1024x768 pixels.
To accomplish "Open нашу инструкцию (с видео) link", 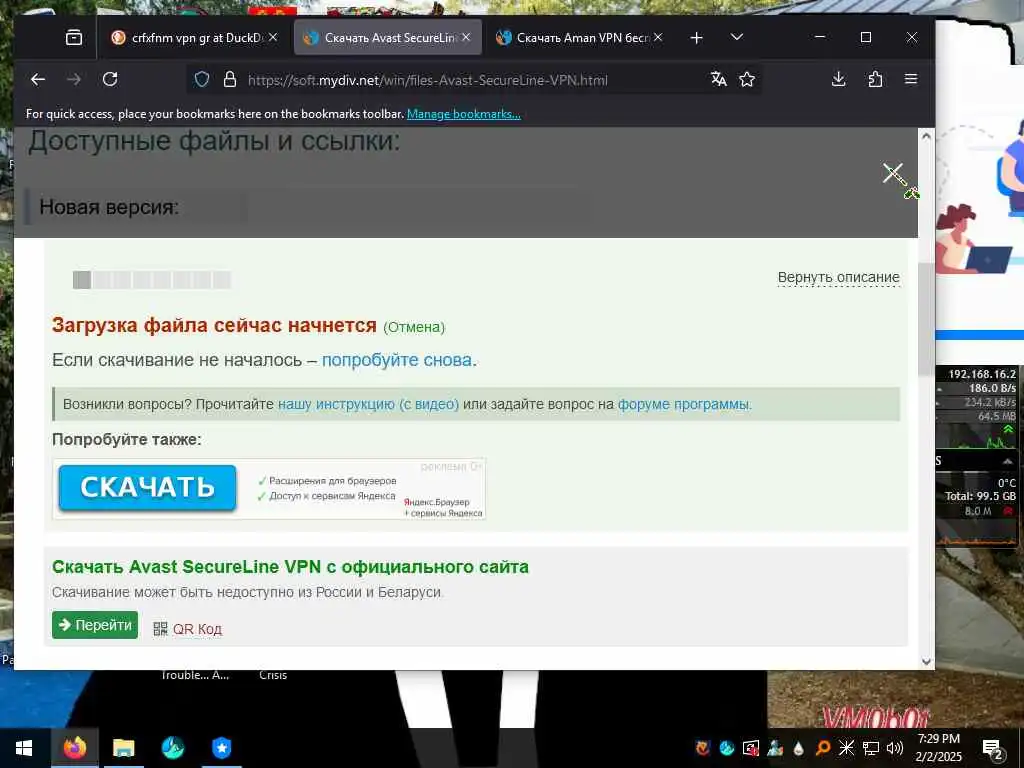I will 368,404.
